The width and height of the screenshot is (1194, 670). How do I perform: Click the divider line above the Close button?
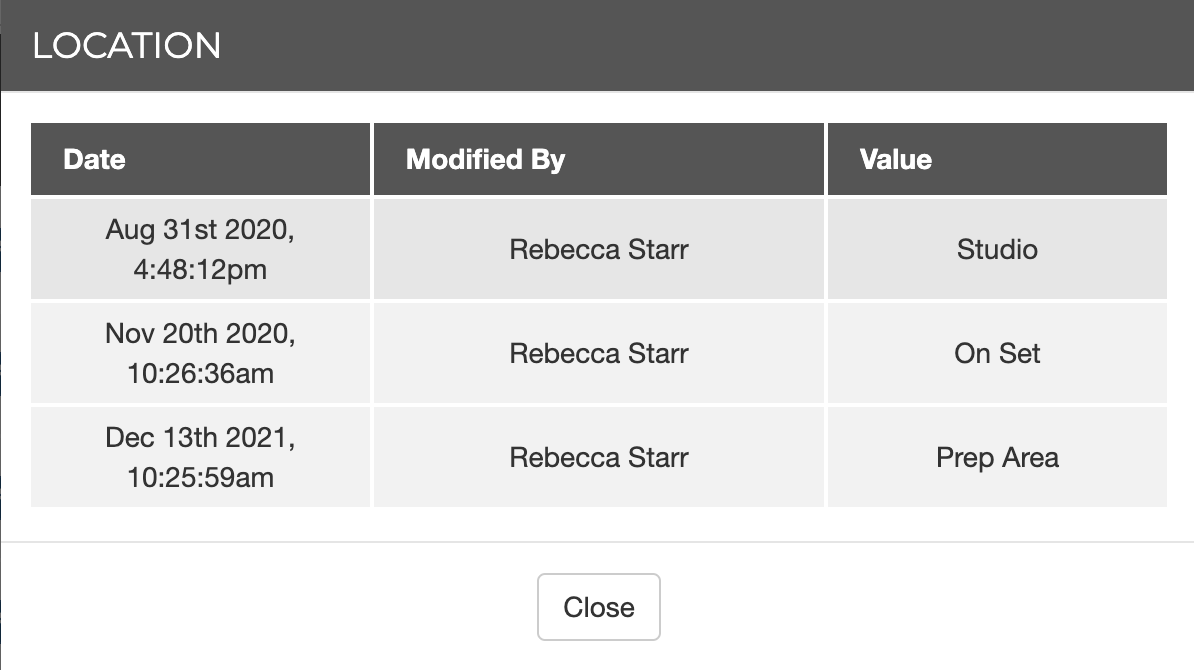(598, 542)
